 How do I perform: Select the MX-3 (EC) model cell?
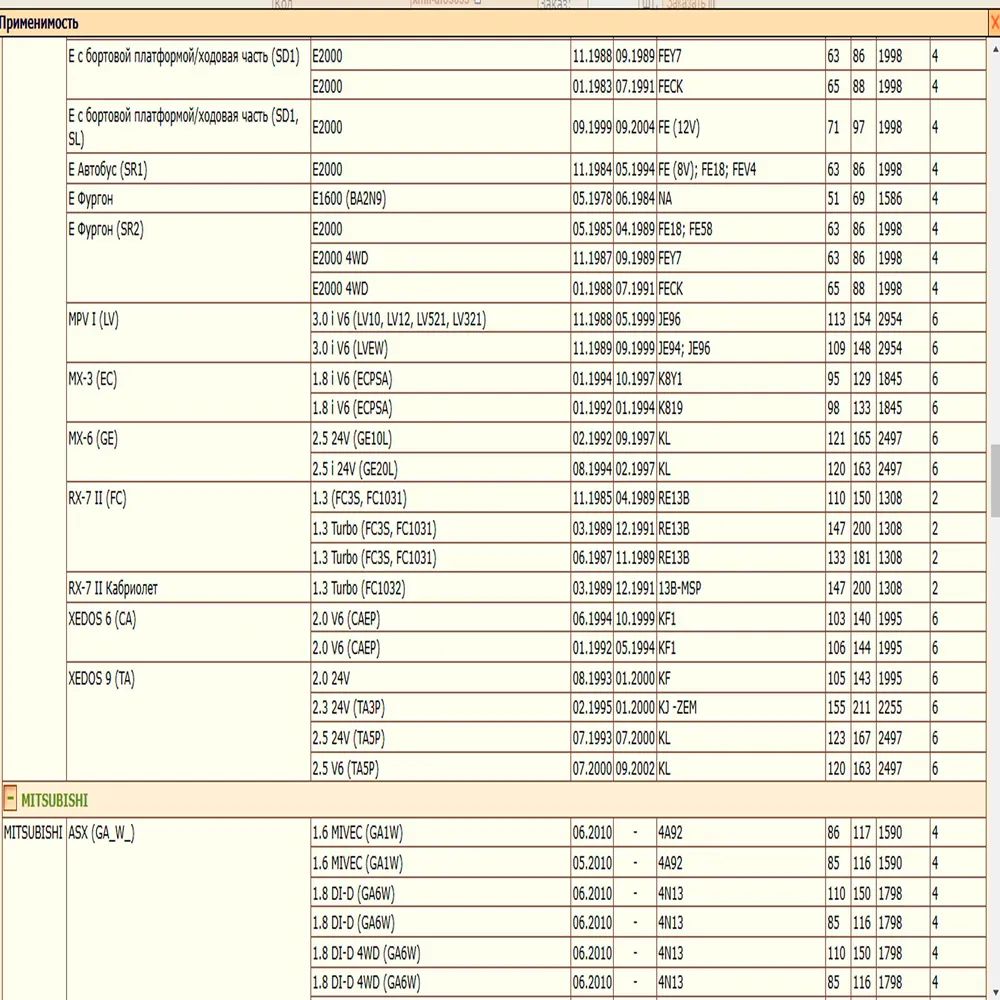92,379
